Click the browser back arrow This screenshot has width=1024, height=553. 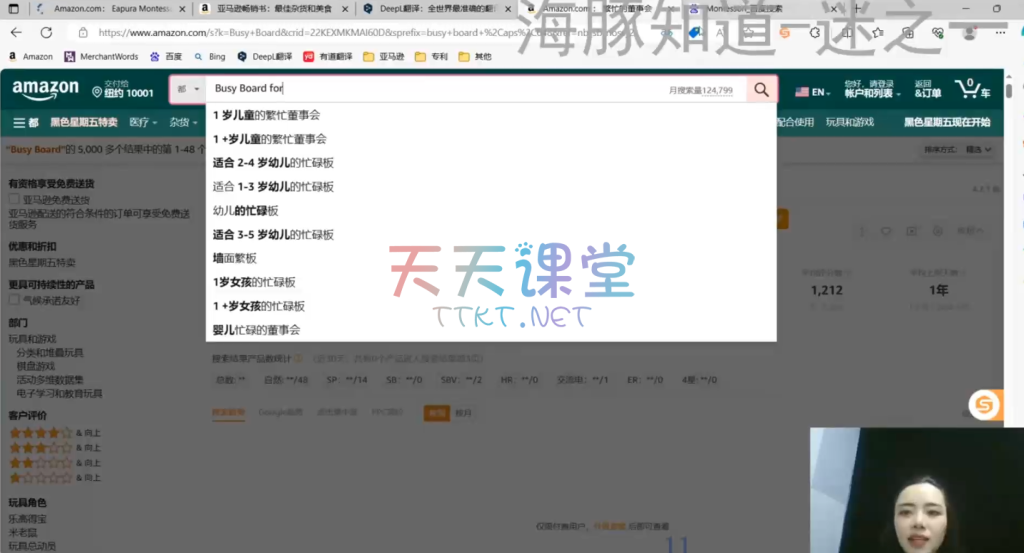tap(16, 32)
